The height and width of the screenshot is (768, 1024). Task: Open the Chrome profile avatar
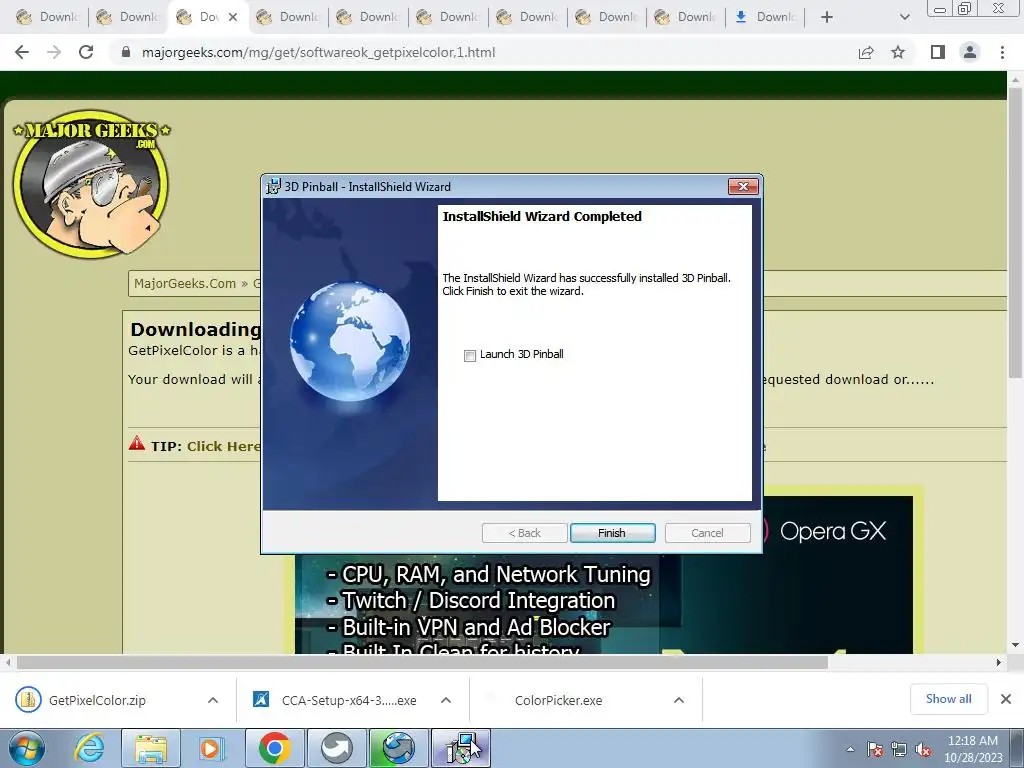970,52
